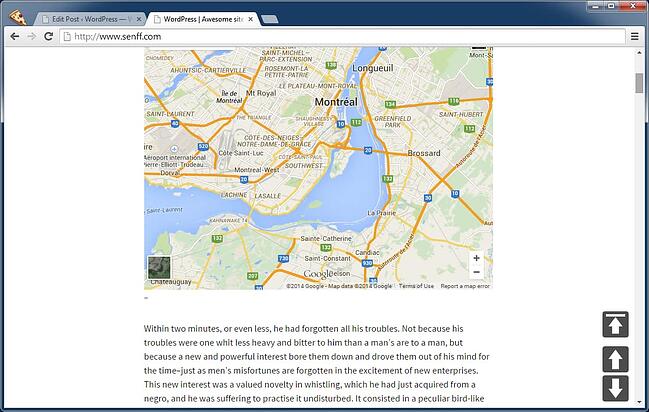The height and width of the screenshot is (412, 649).
Task: Click the Montréal label on the map
Action: 336,102
